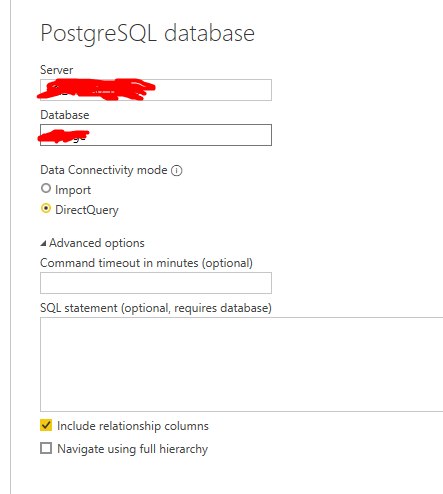
Task: Focus the Database input field
Action: (x=156, y=135)
